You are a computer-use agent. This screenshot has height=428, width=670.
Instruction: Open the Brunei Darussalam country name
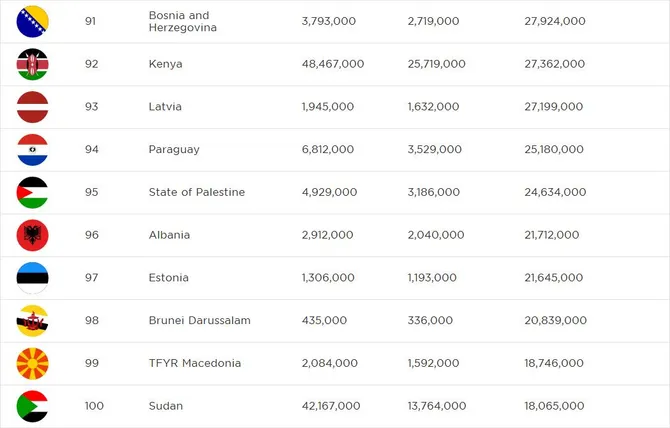coord(200,320)
